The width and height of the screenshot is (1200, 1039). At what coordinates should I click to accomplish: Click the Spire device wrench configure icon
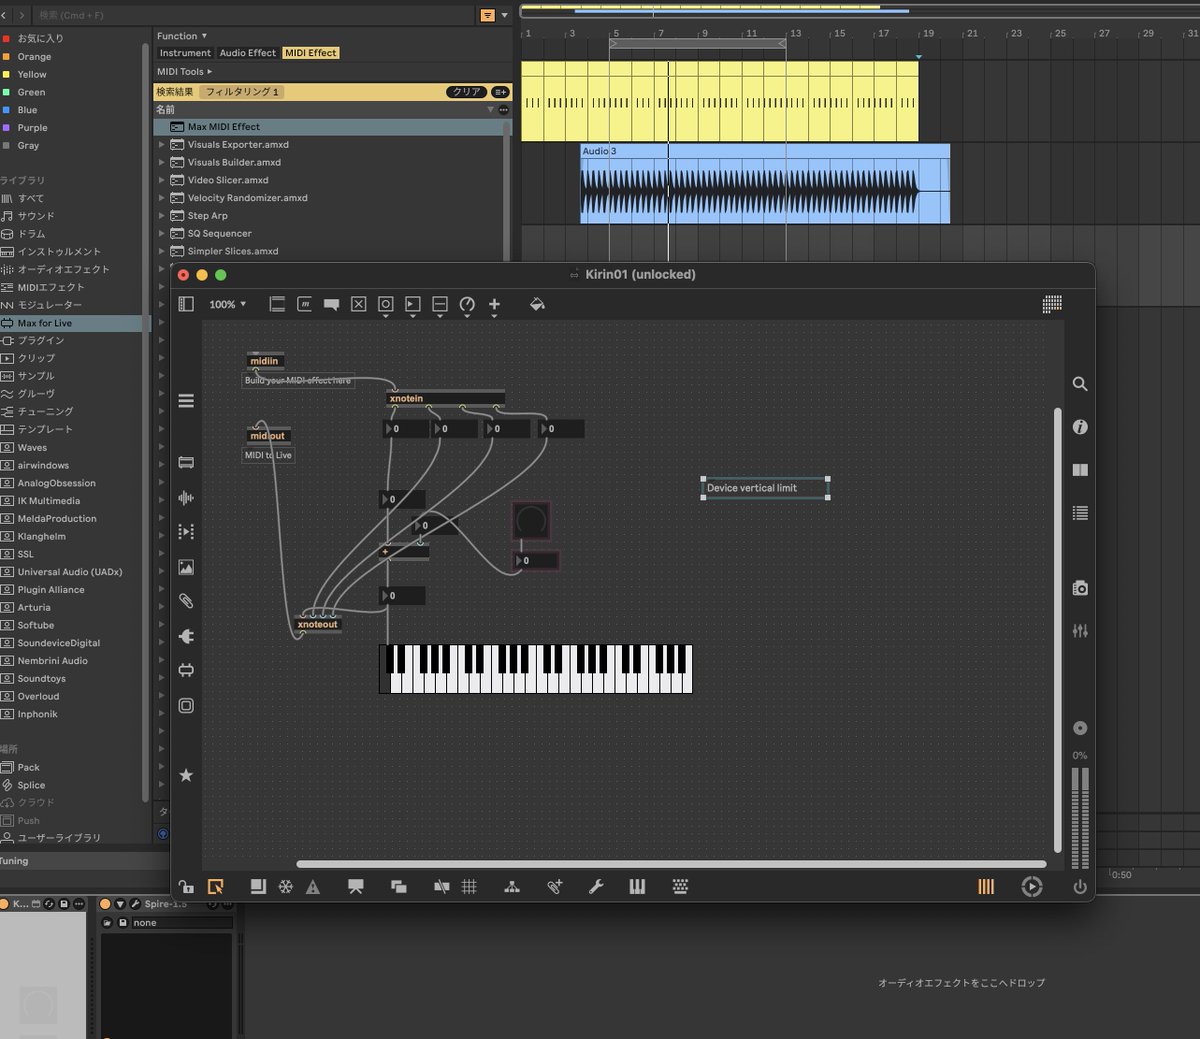[135, 904]
